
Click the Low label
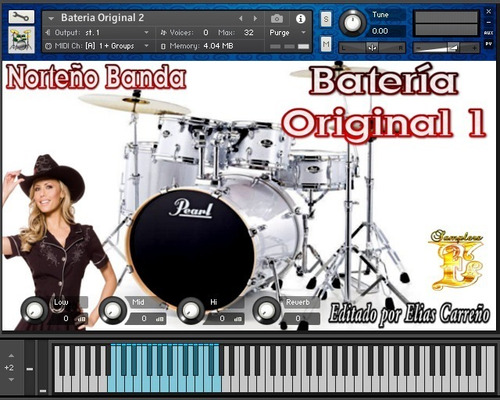[61, 302]
